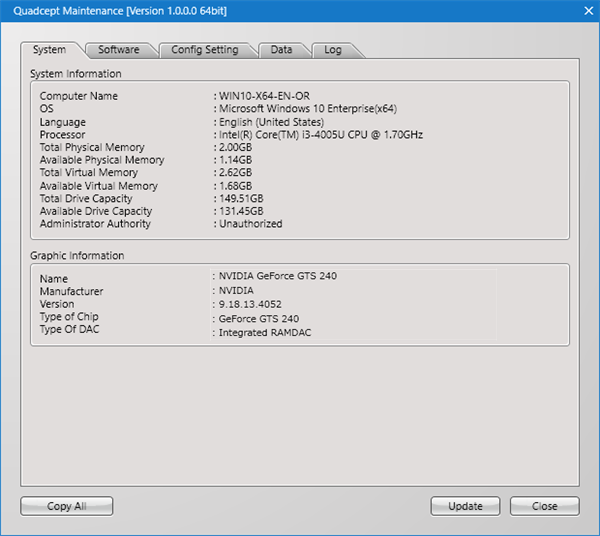Select the 131.45GB available drive capacity value

241,211
